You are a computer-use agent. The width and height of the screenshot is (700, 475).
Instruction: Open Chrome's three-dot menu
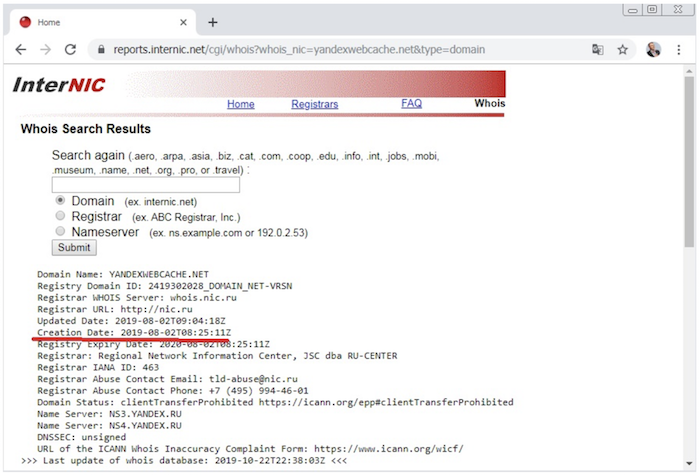[679, 50]
